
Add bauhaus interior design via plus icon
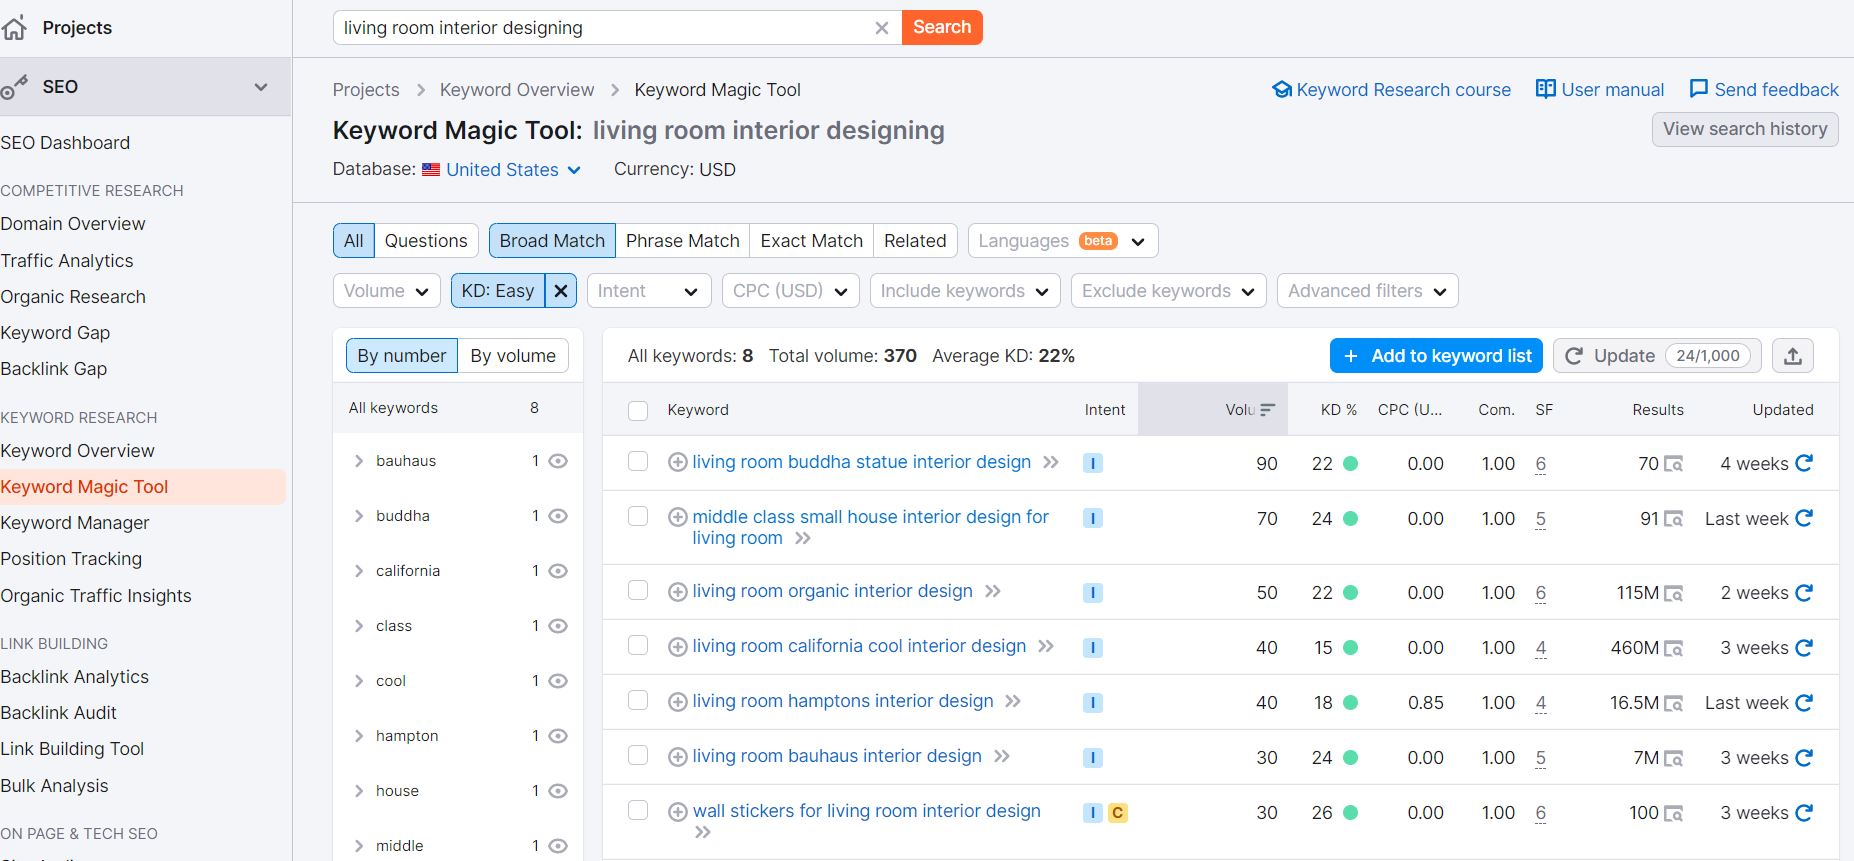[x=677, y=757]
